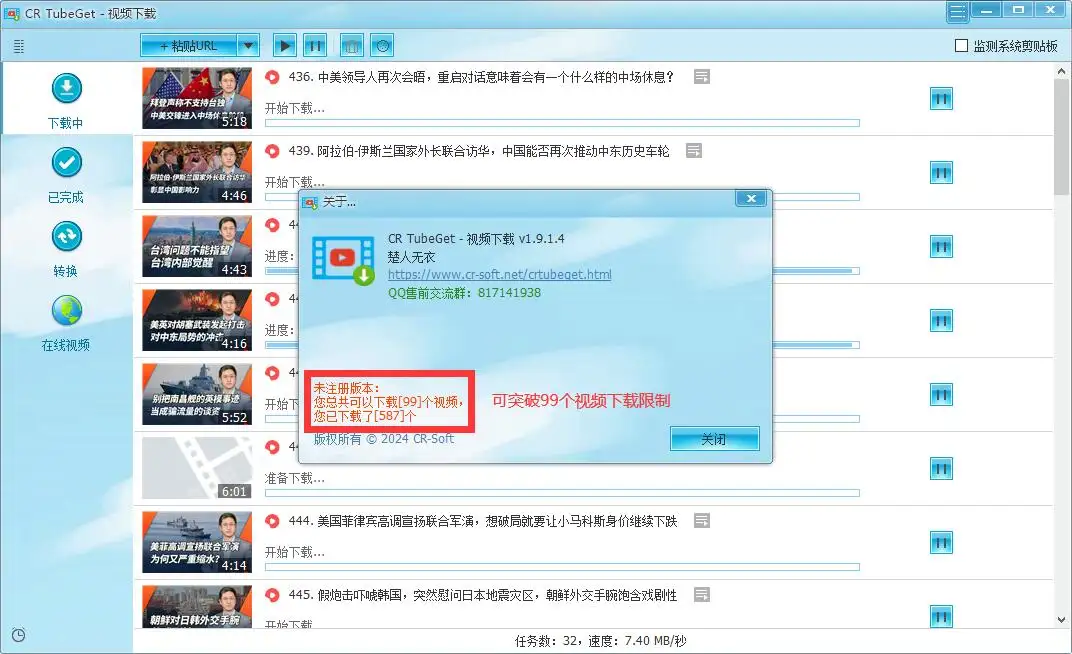Screen dimensions: 1072x654
Task: Enable 监测系统剪贴板 checkbox
Action: 961,46
